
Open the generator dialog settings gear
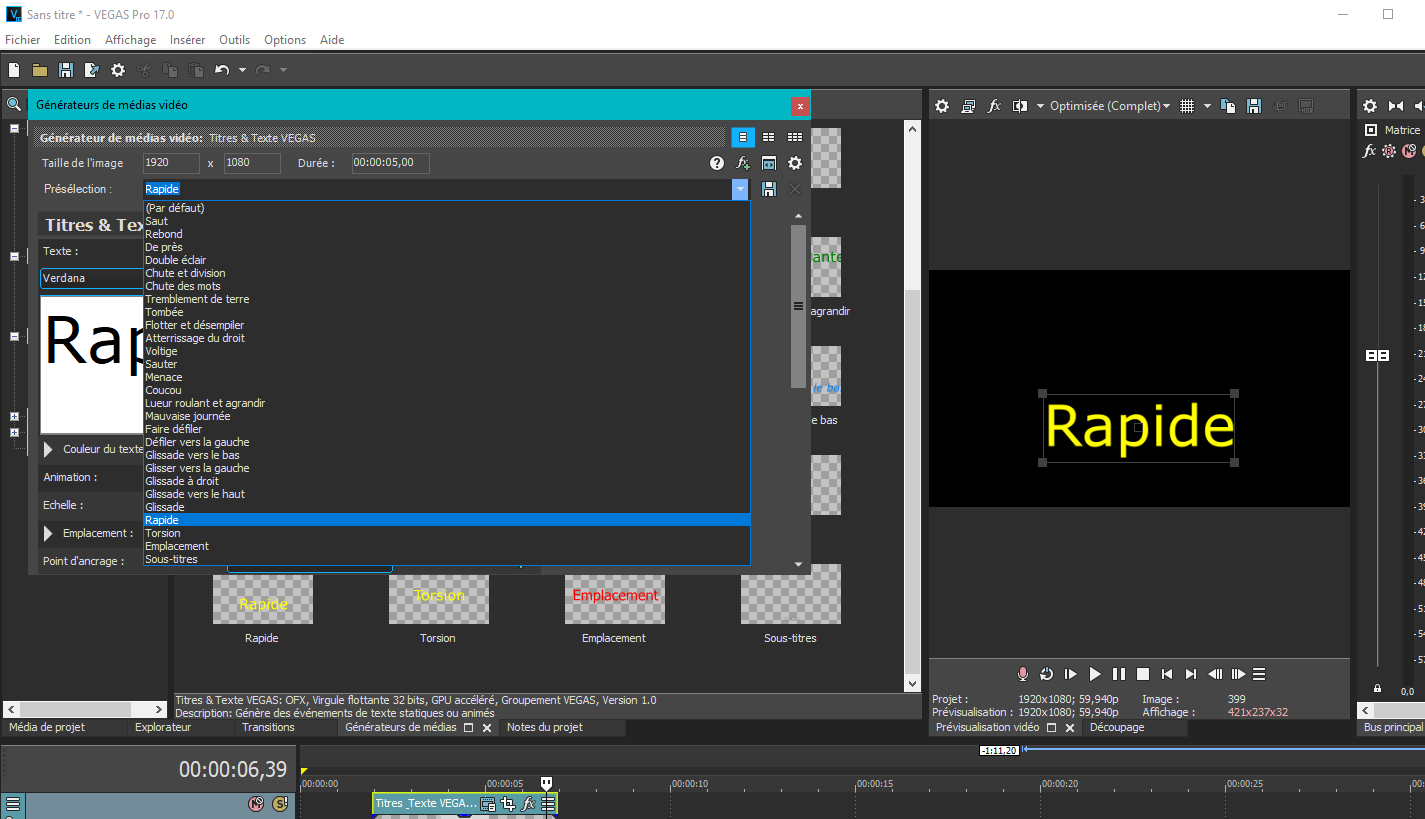click(x=795, y=163)
